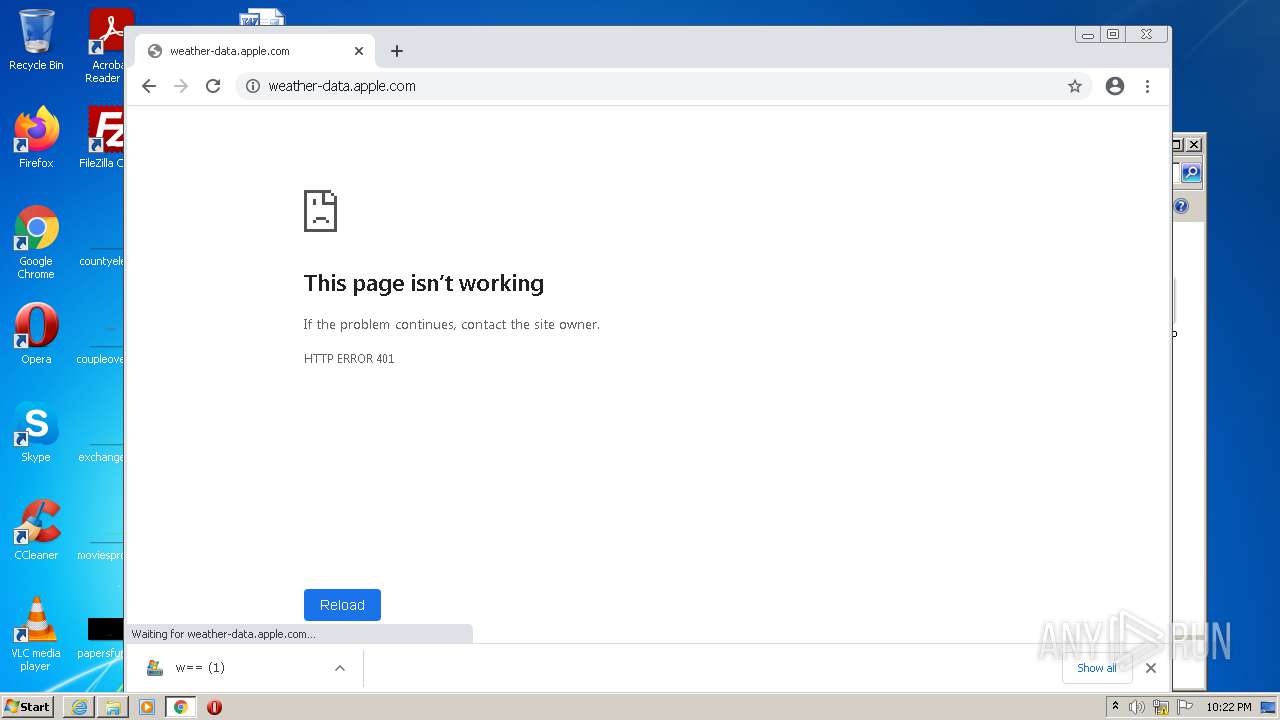The width and height of the screenshot is (1280, 720).
Task: Maximize the Chrome window
Action: (x=1113, y=35)
